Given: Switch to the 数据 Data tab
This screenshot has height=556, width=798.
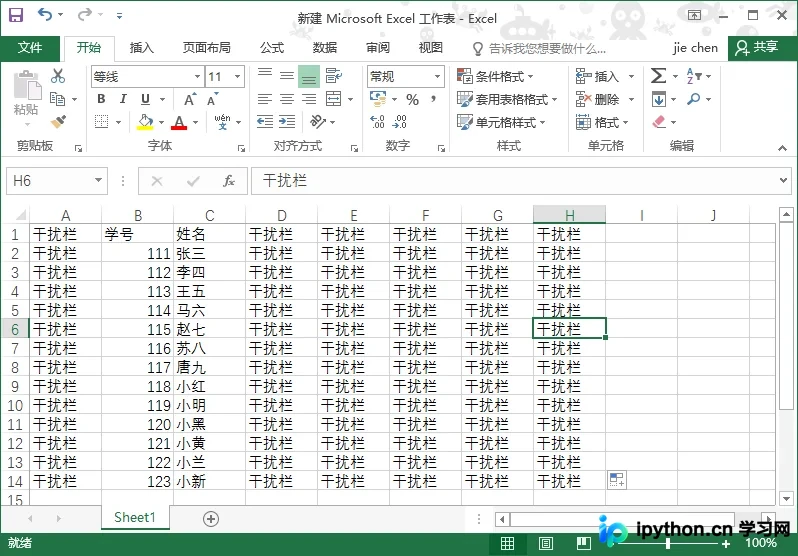Looking at the screenshot, I should (325, 48).
